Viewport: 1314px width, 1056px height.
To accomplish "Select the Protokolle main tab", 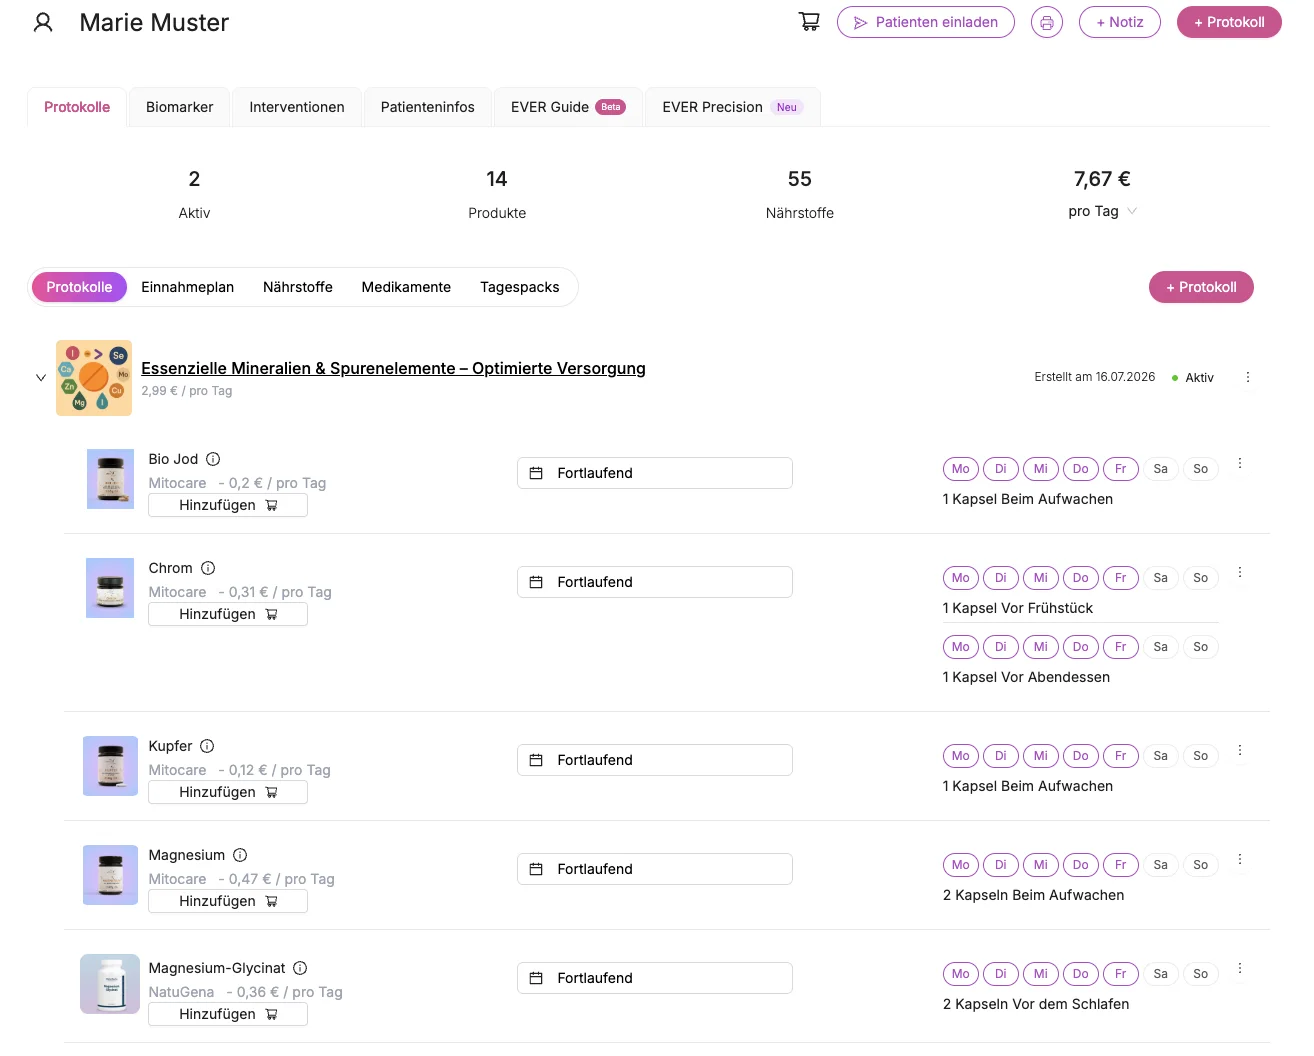I will pos(77,107).
